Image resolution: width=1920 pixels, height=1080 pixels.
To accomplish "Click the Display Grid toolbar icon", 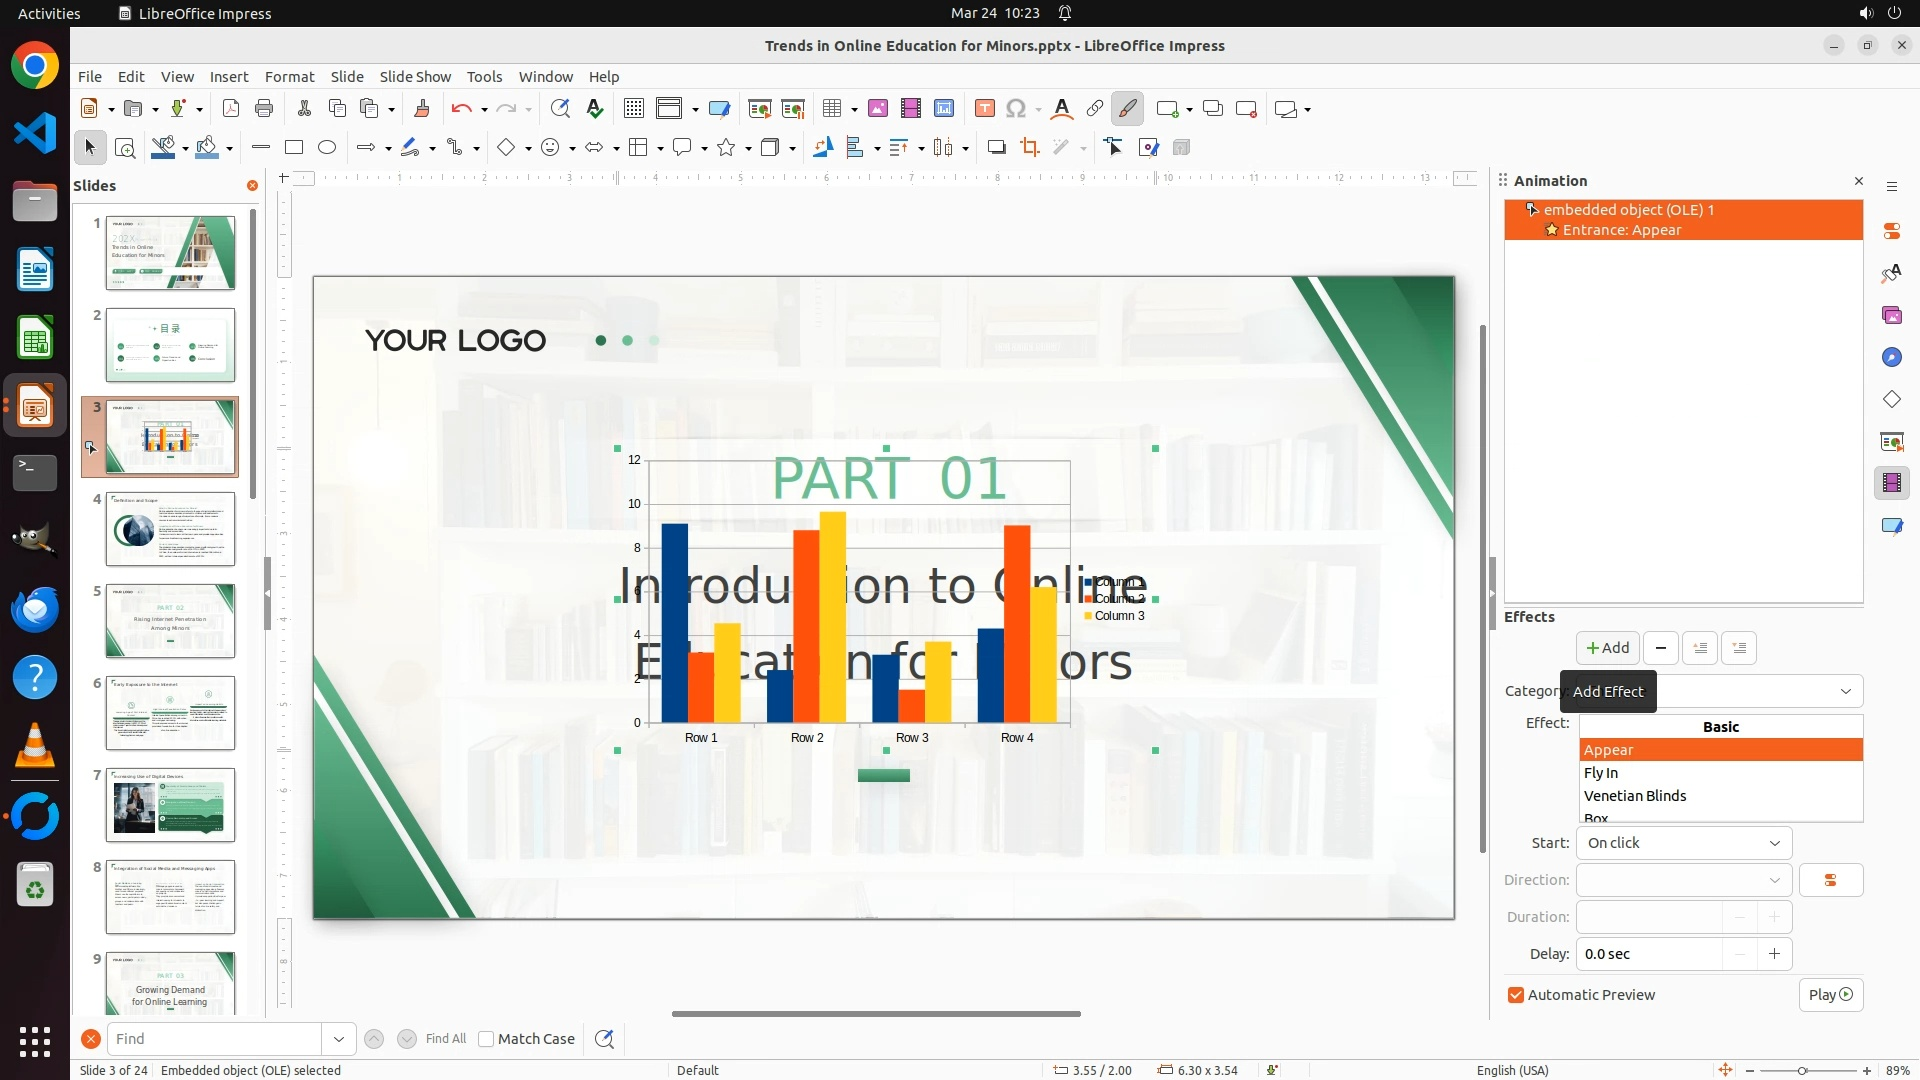I will tap(633, 109).
